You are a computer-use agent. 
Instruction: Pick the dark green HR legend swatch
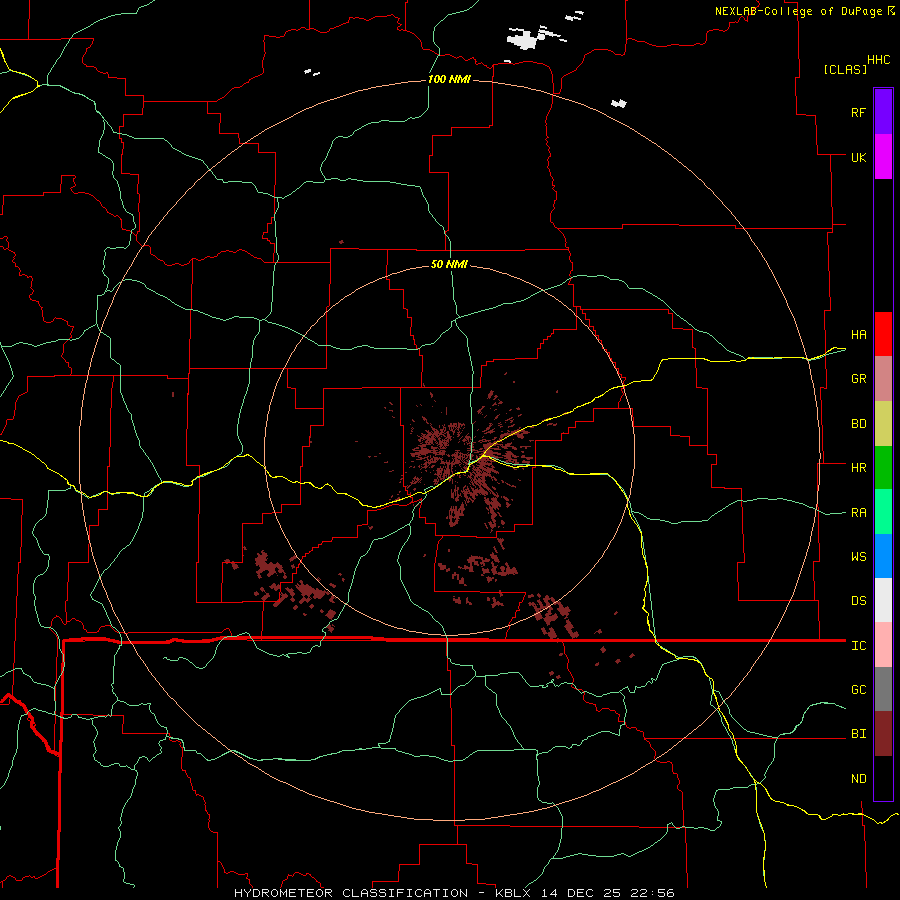[883, 468]
